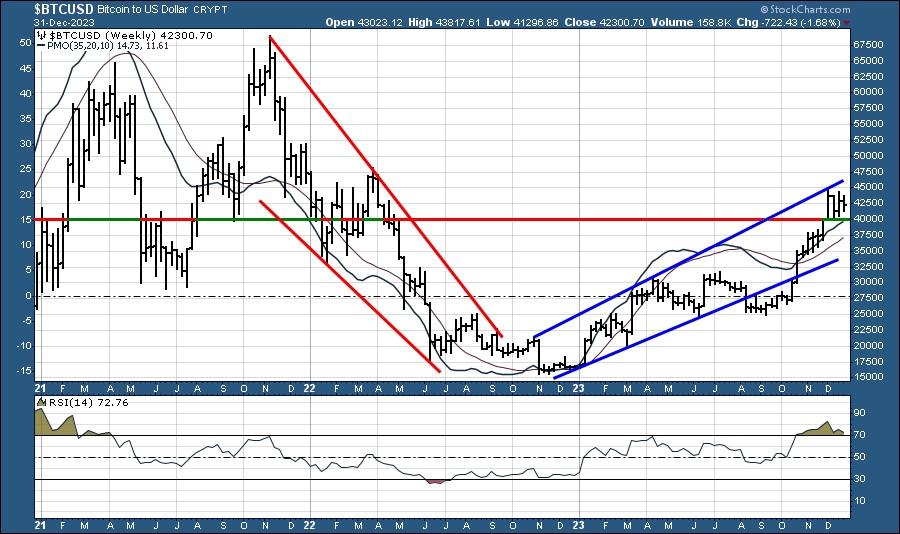Screen dimensions: 900x534
Task: Select the upper blue channel trendline
Action: [690, 260]
